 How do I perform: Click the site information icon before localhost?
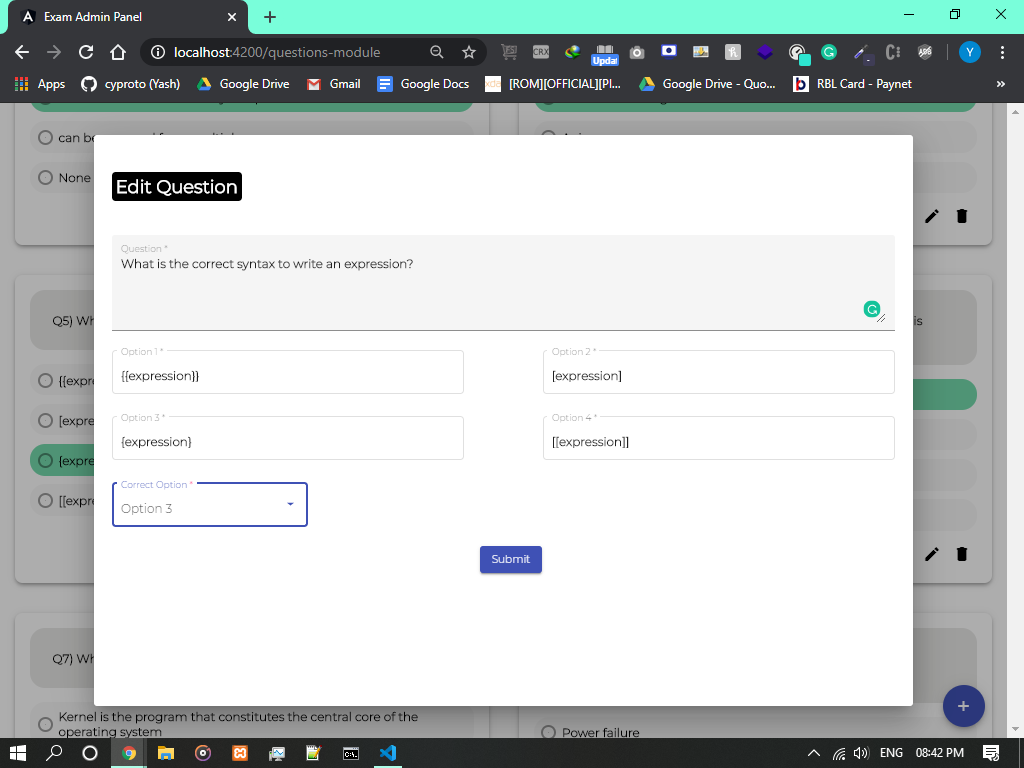point(158,52)
